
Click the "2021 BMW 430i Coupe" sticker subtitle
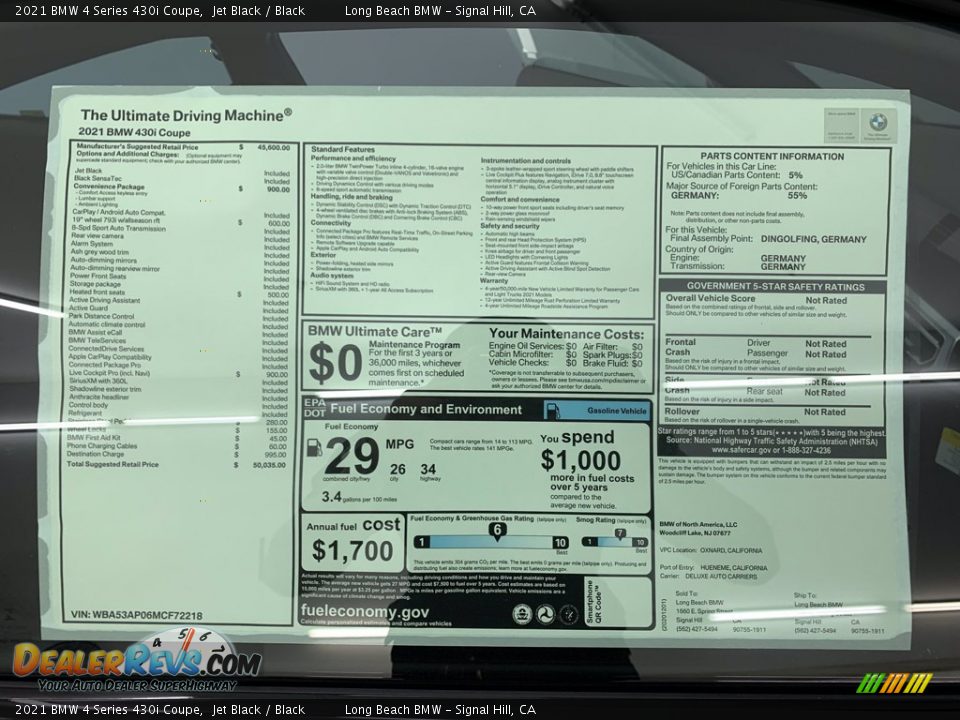click(x=134, y=132)
